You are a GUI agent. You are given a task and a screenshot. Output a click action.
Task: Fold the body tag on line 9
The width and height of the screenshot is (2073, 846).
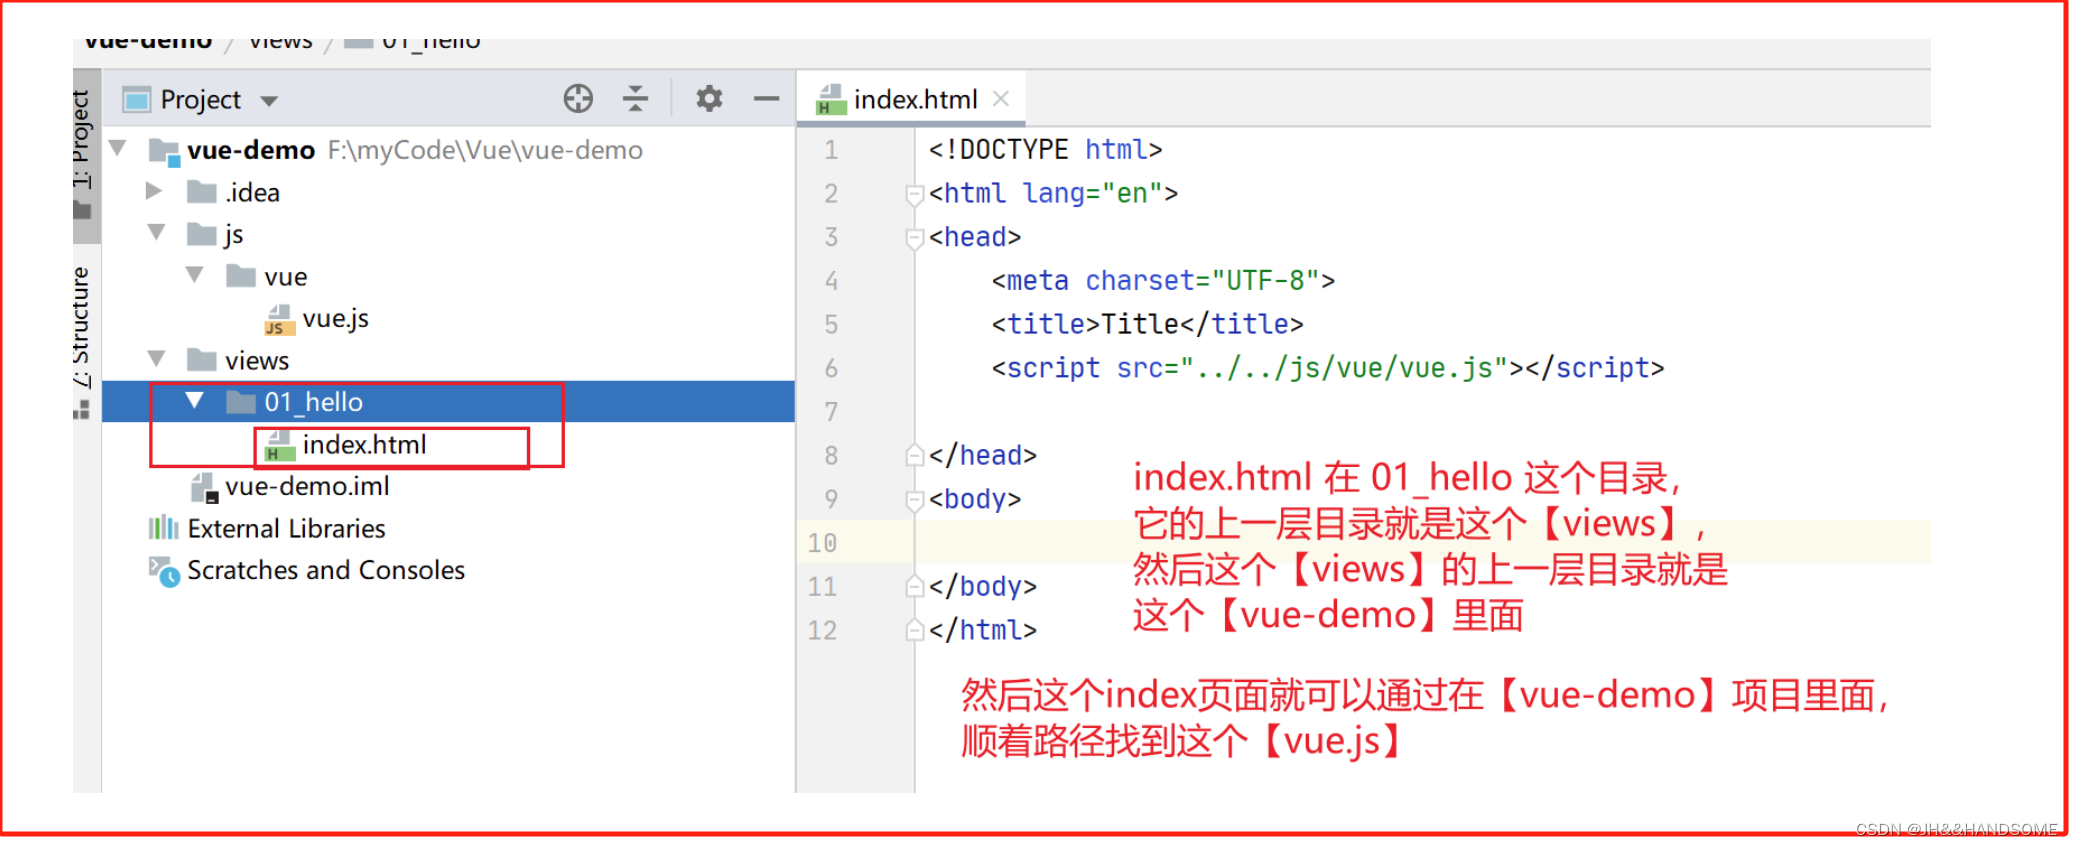point(913,500)
